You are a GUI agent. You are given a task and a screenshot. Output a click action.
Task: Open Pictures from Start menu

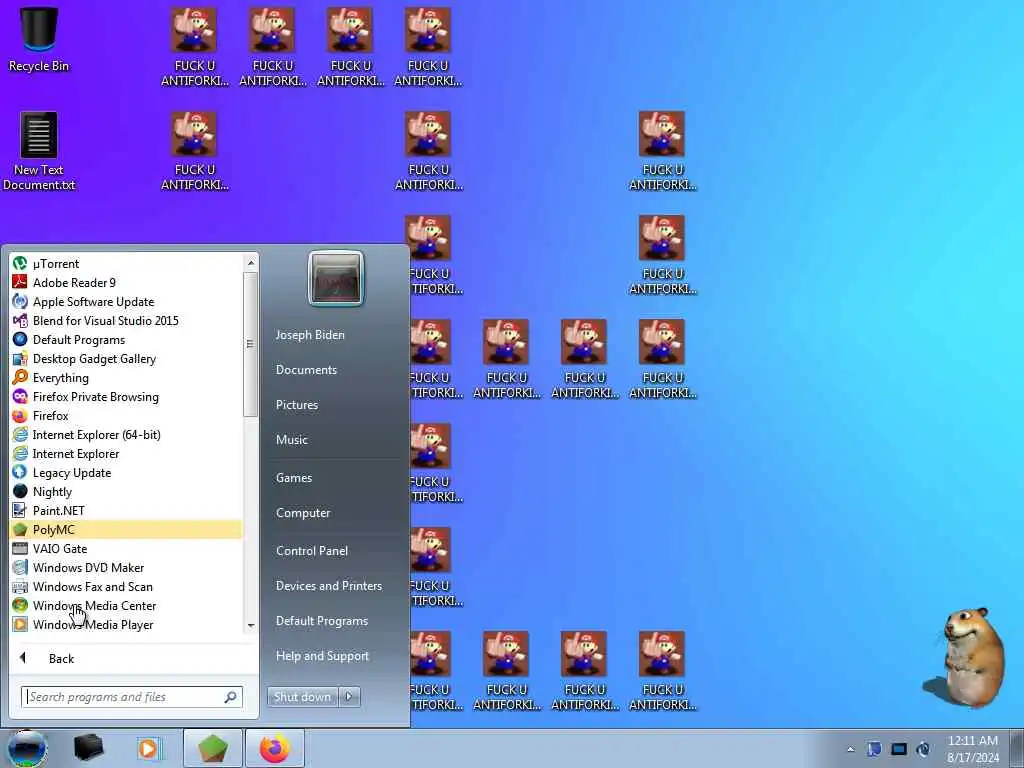pyautogui.click(x=297, y=405)
